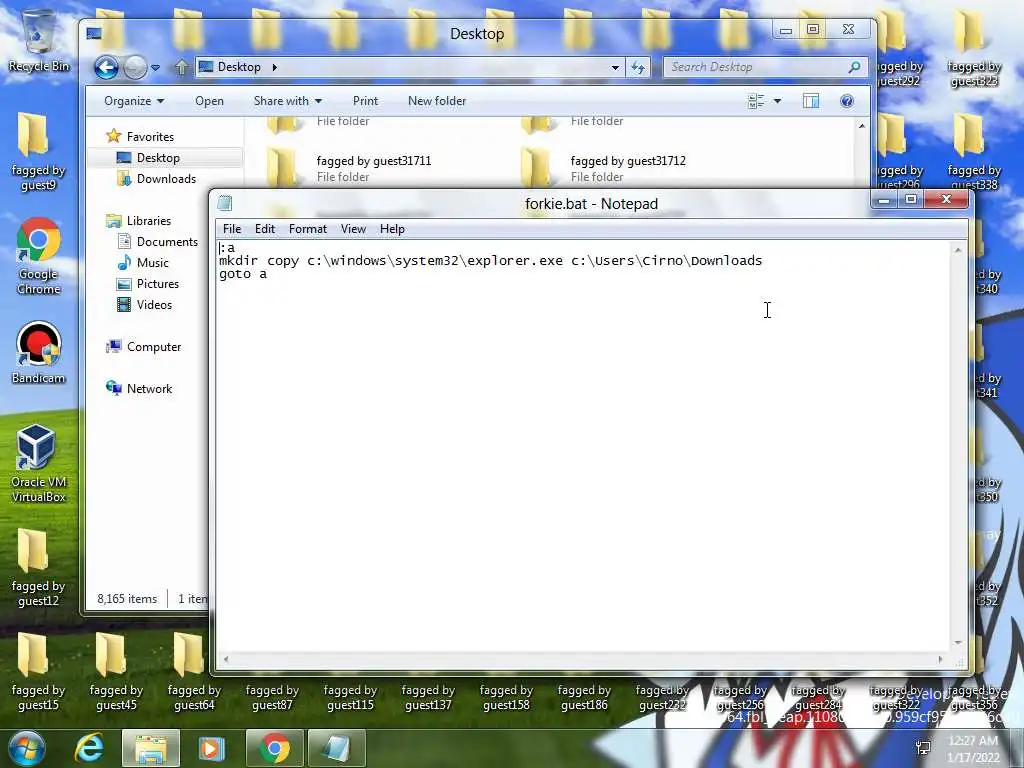
Task: Select the 'fagged by guest45' desktop folder
Action: point(116,672)
